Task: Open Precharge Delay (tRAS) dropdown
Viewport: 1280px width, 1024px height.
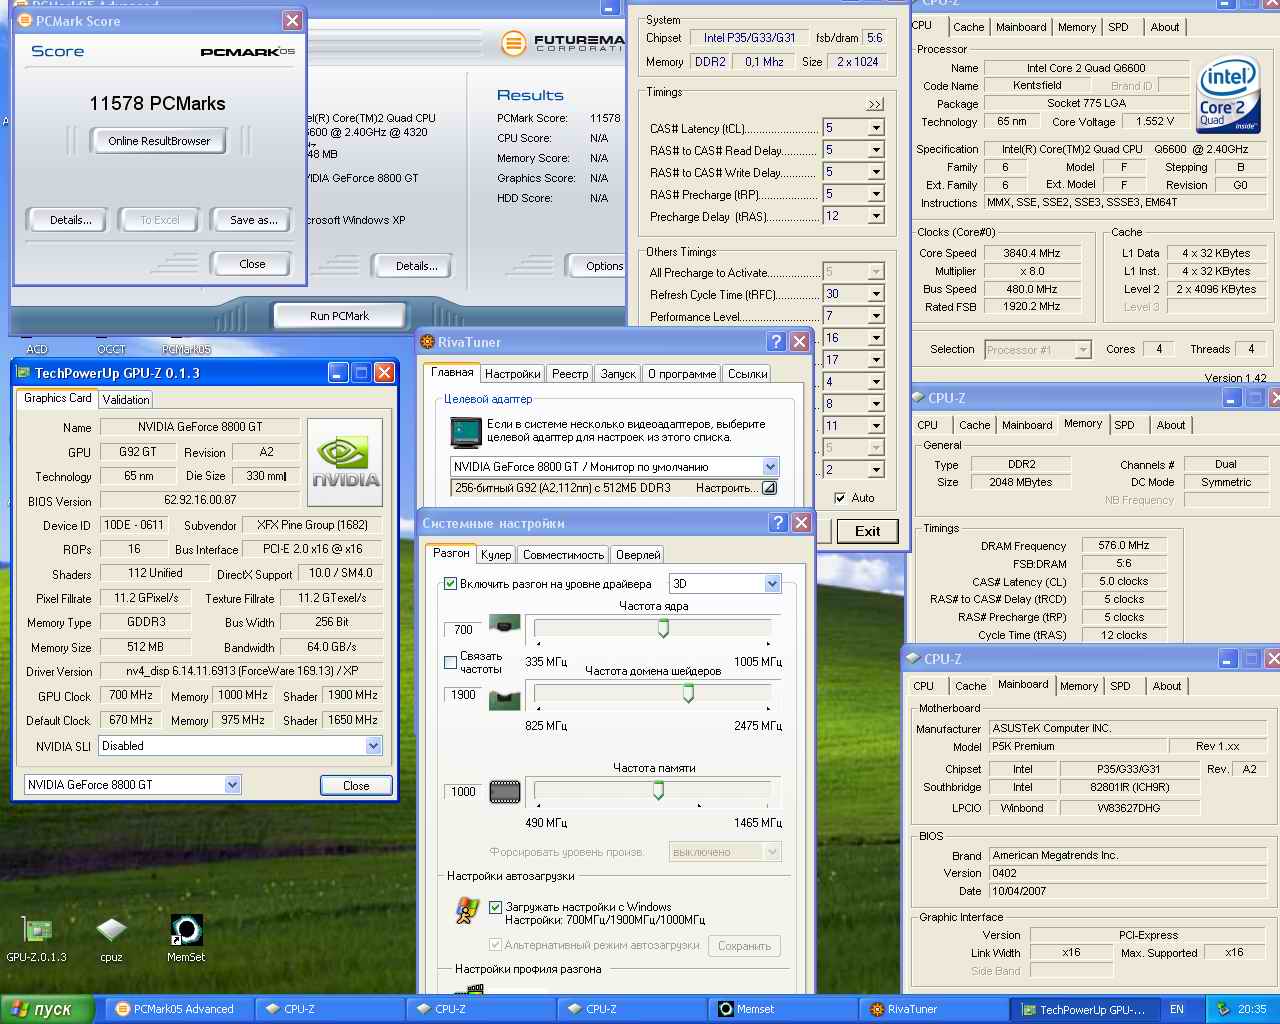Action: click(x=876, y=216)
